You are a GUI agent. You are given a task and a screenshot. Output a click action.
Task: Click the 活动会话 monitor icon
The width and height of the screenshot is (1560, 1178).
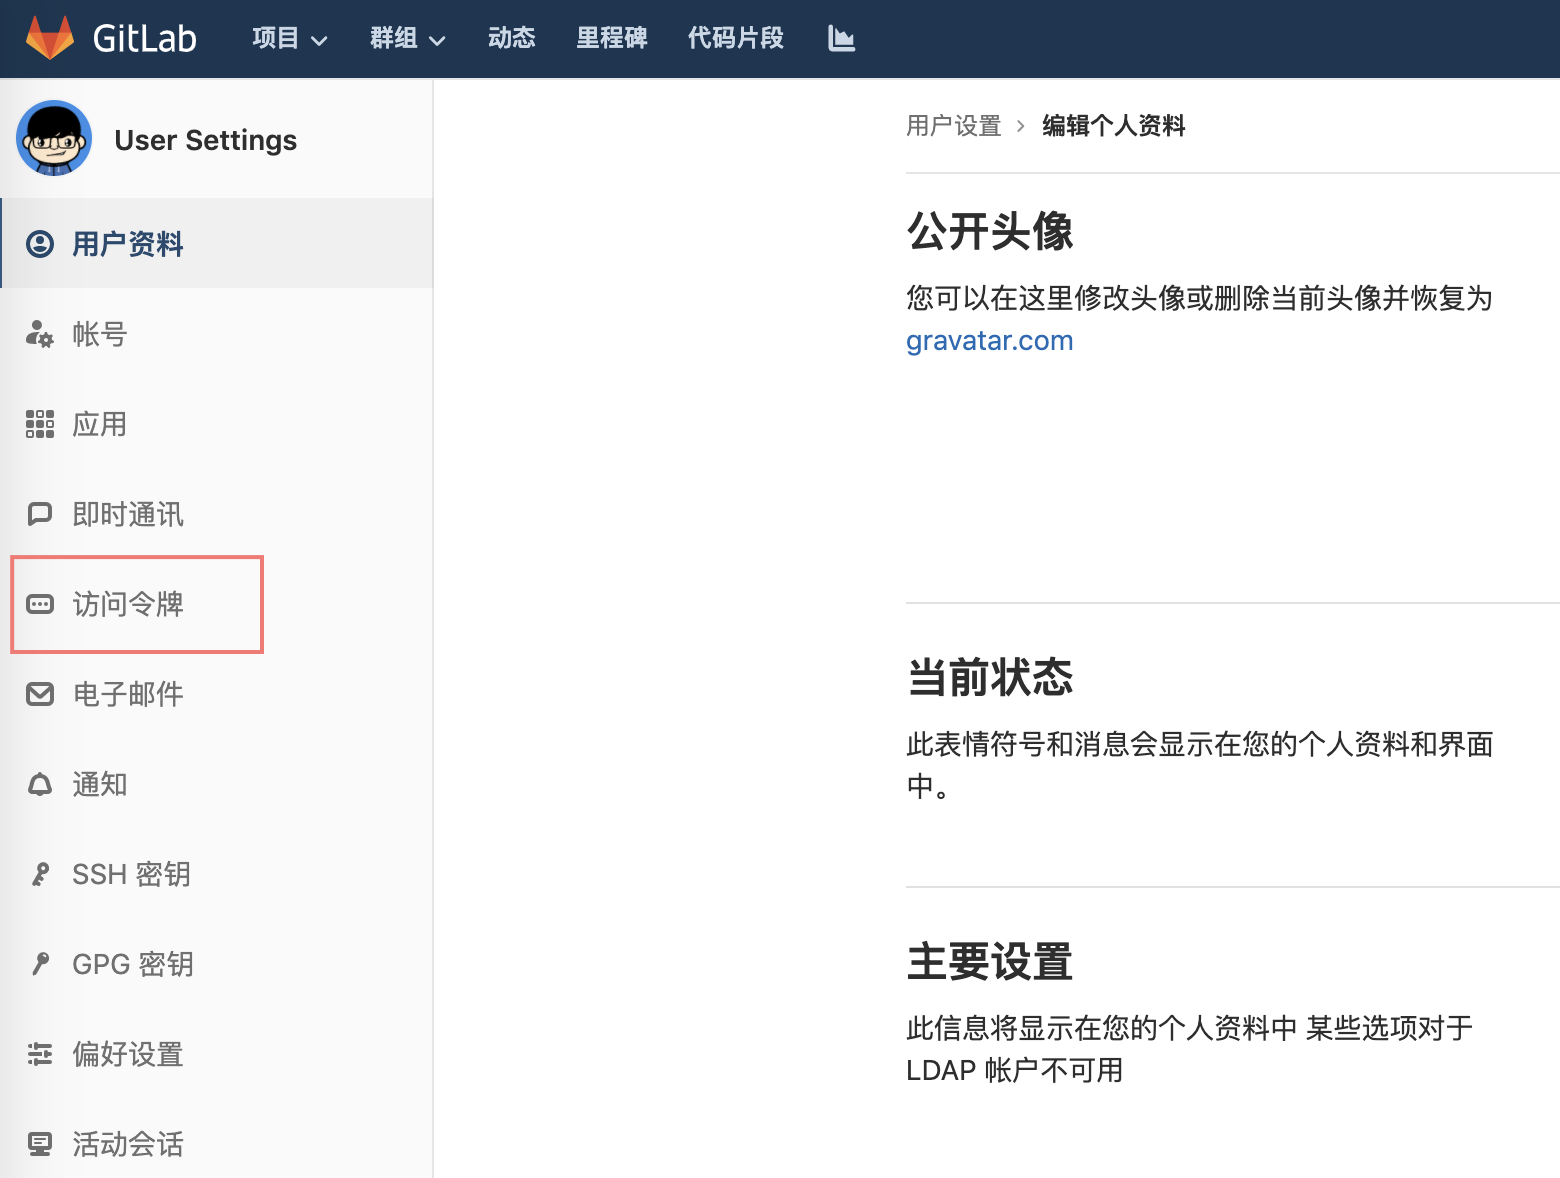coord(39,1143)
